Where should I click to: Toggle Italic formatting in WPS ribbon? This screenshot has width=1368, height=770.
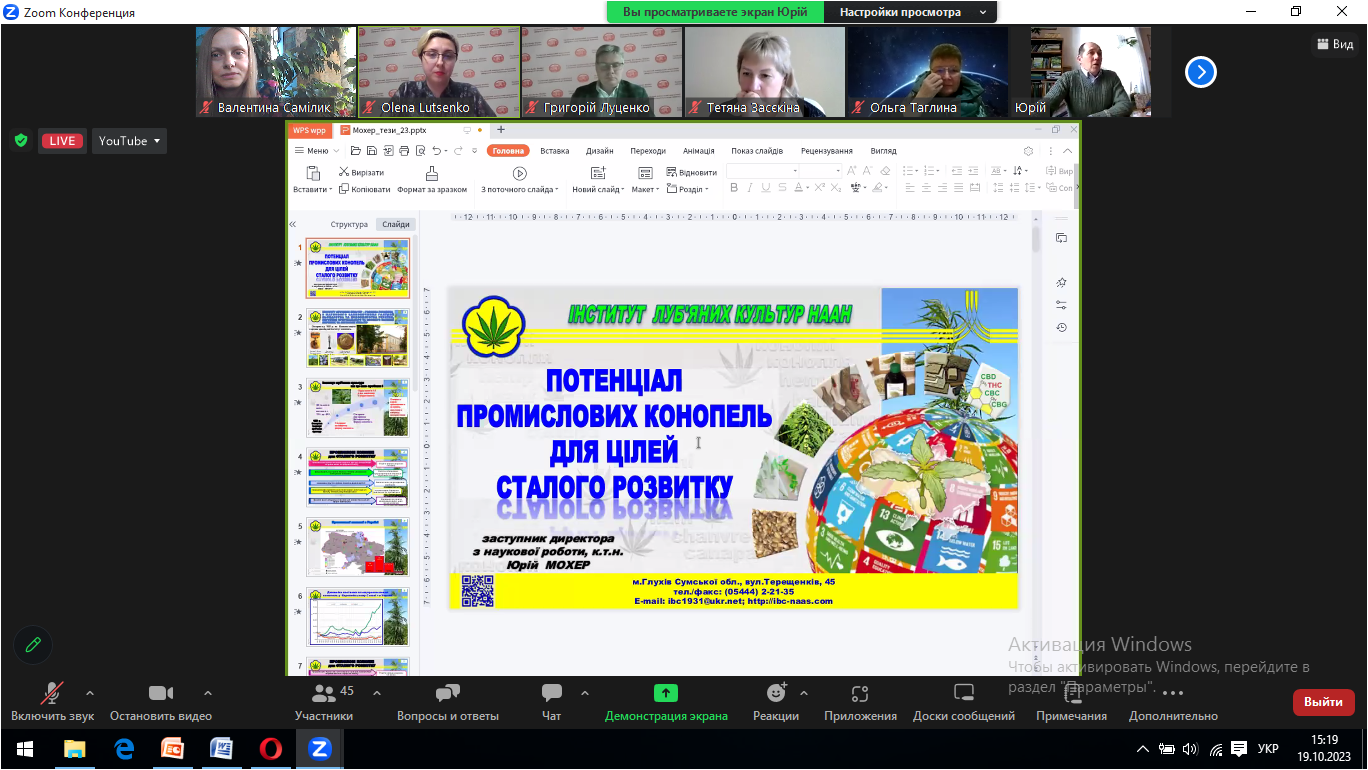[750, 188]
